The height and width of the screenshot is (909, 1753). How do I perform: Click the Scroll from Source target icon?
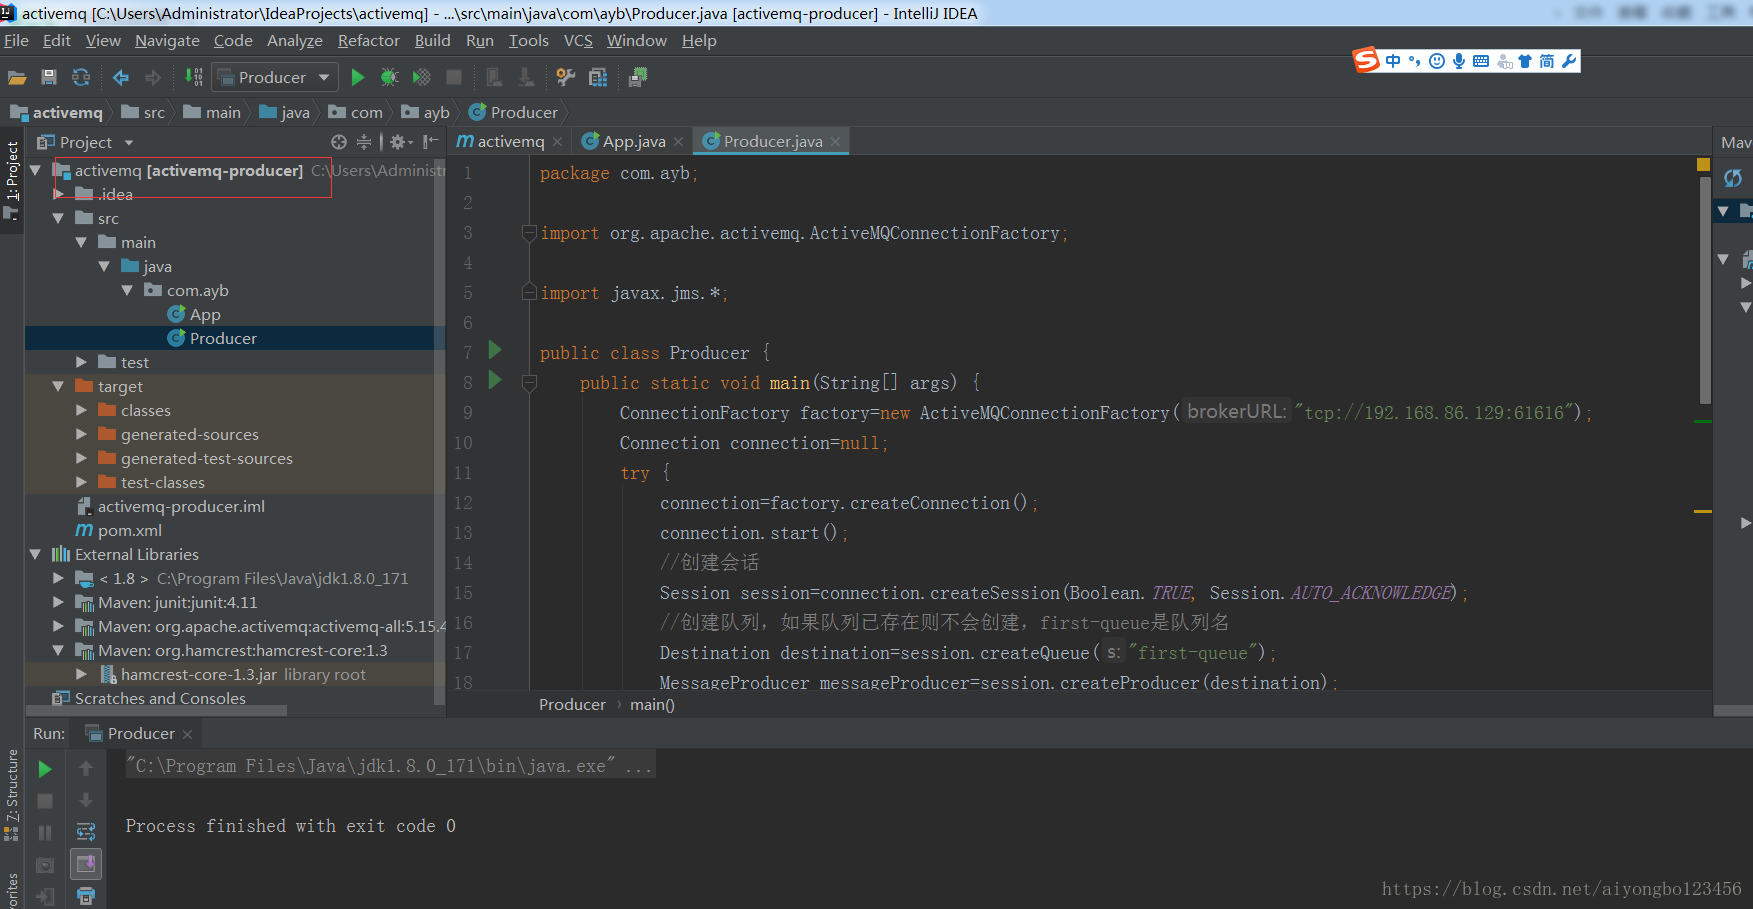point(339,142)
